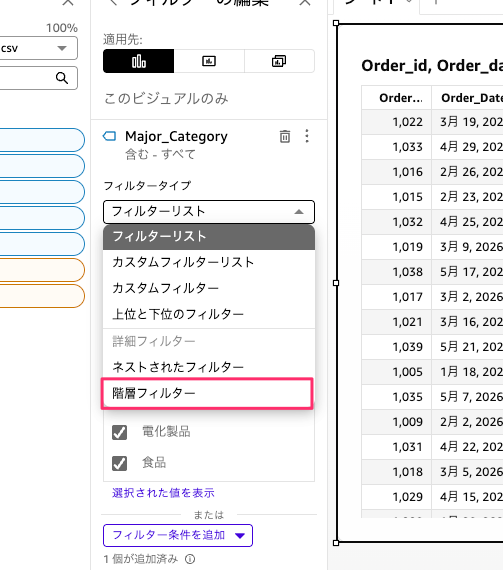Click the 食品 label text
503x570 pixels.
[154, 463]
